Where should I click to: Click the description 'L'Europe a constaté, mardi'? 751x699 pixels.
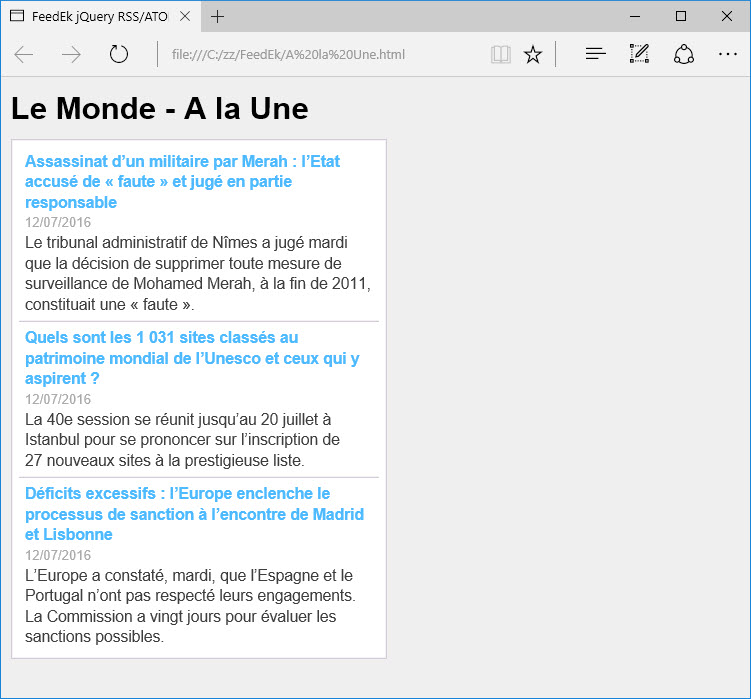coord(190,606)
